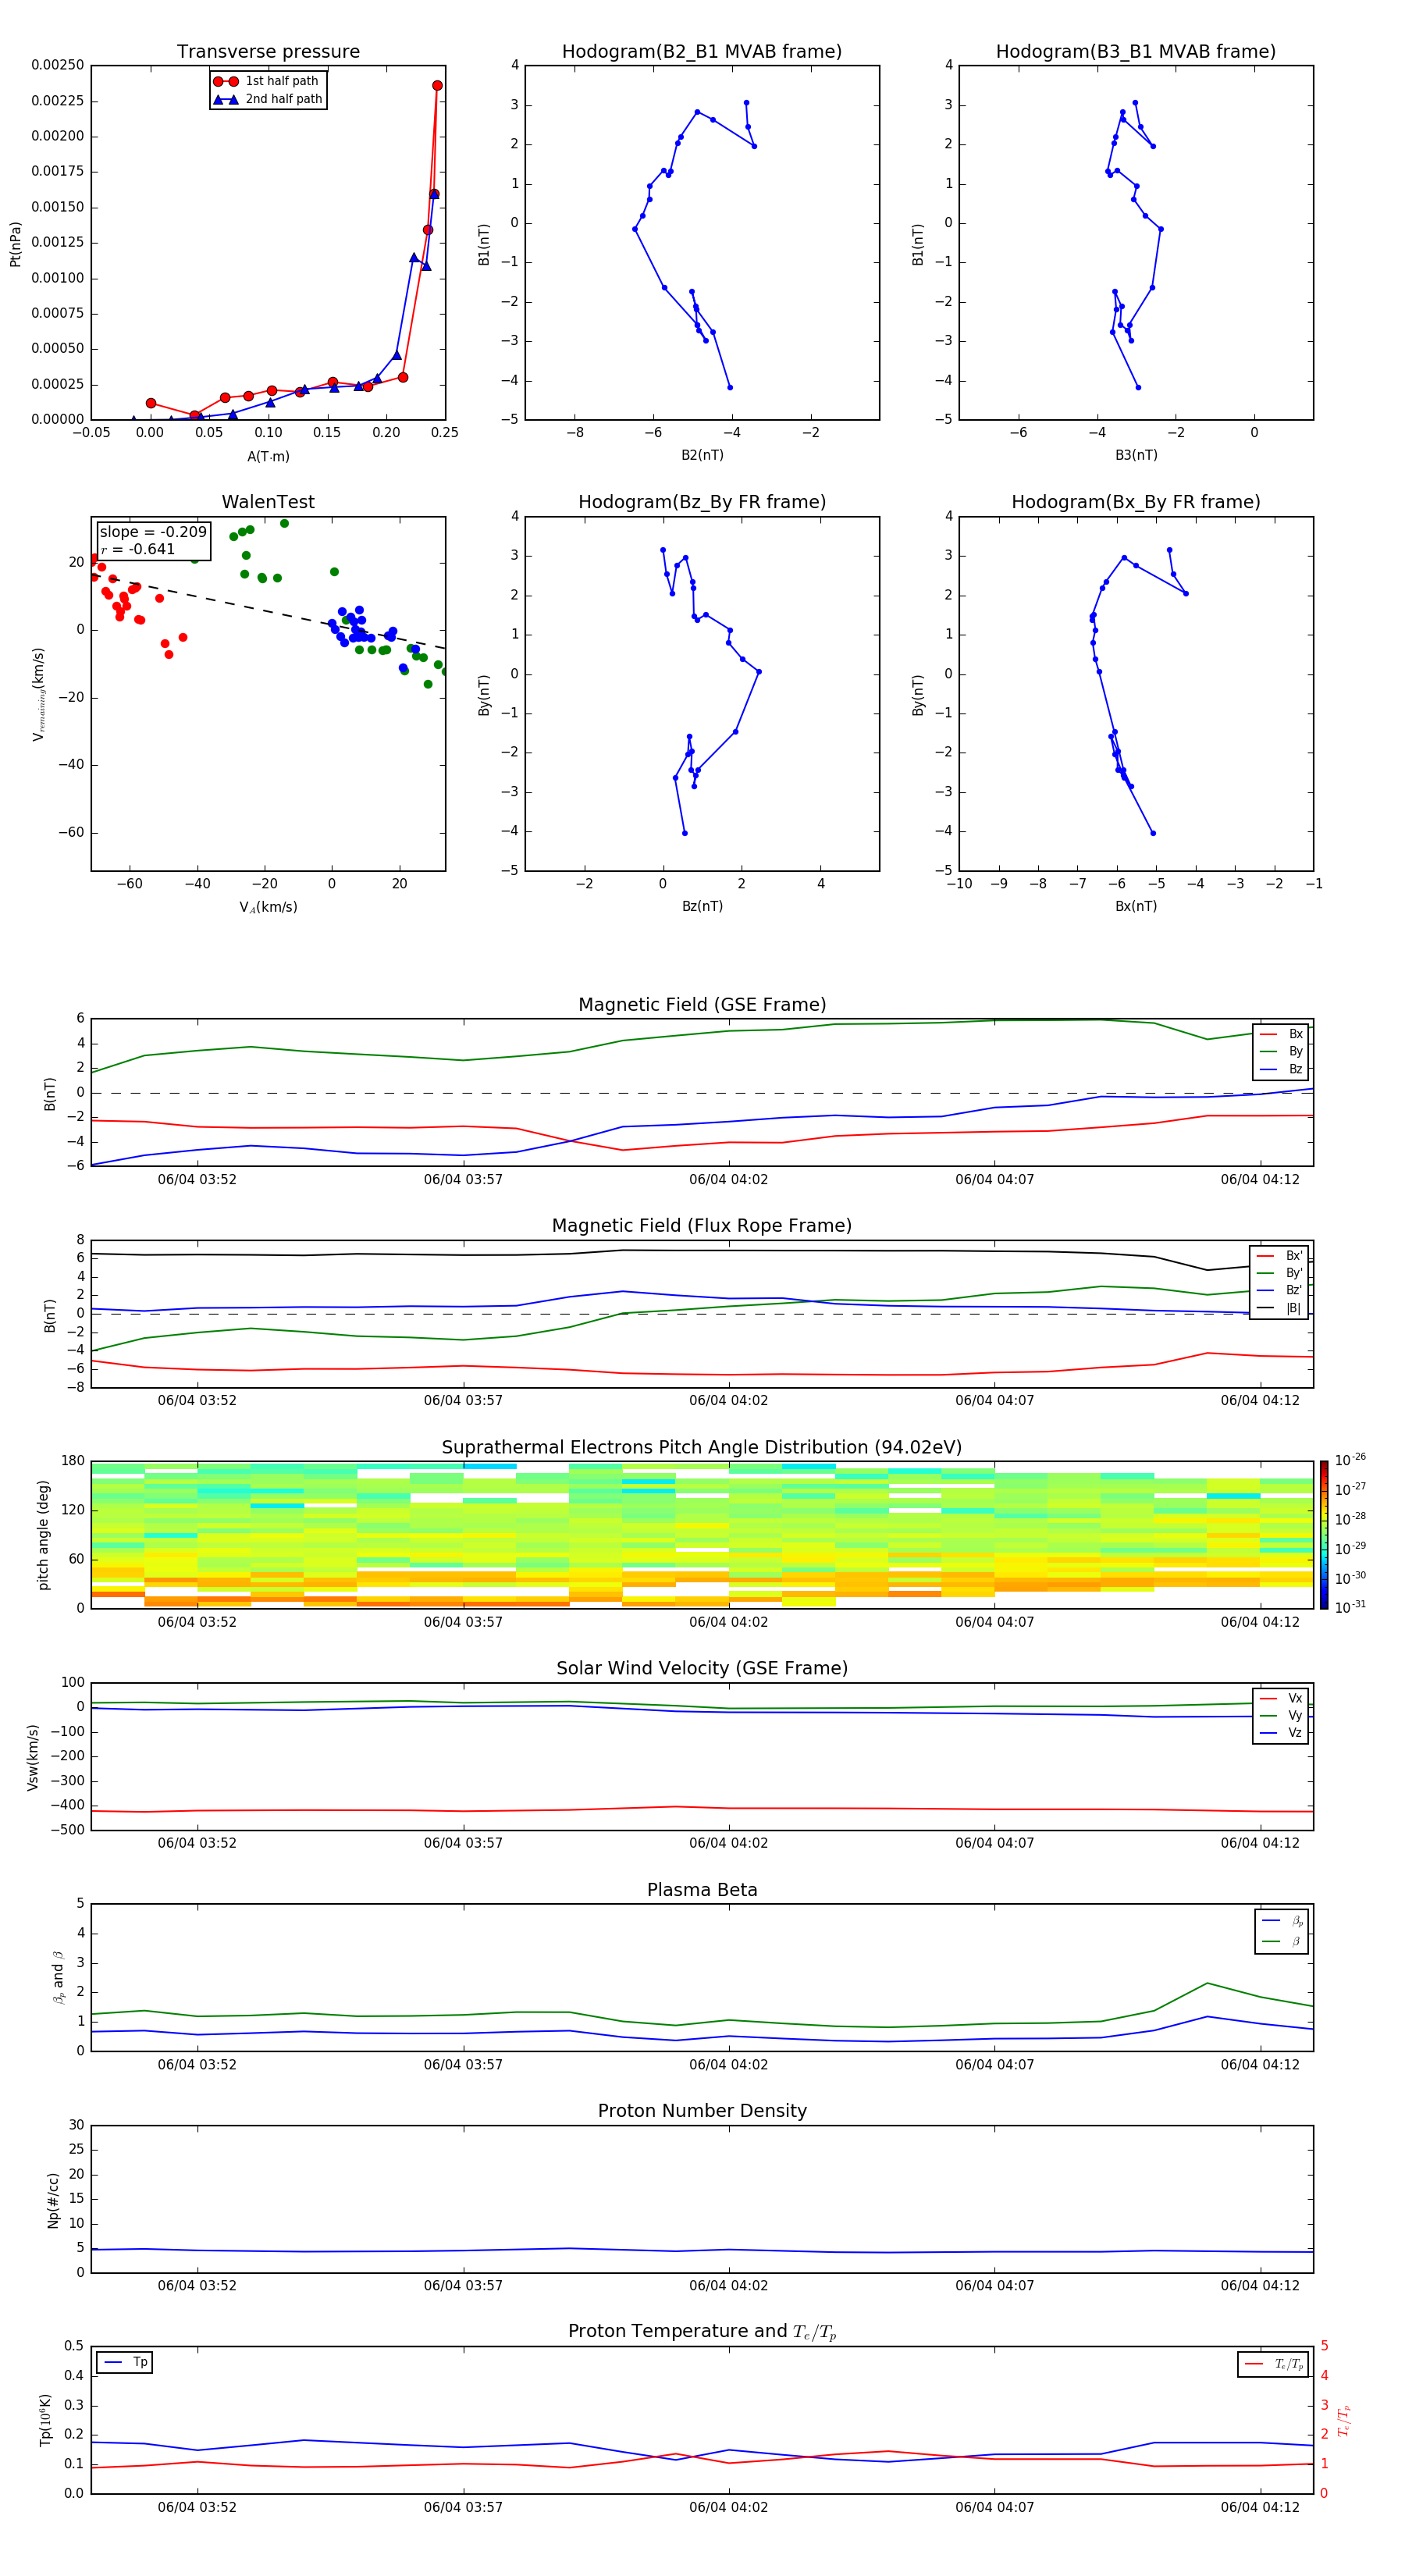
Task: Click the 'B2(nT)' x-axis label
Action: pyautogui.click(x=702, y=455)
